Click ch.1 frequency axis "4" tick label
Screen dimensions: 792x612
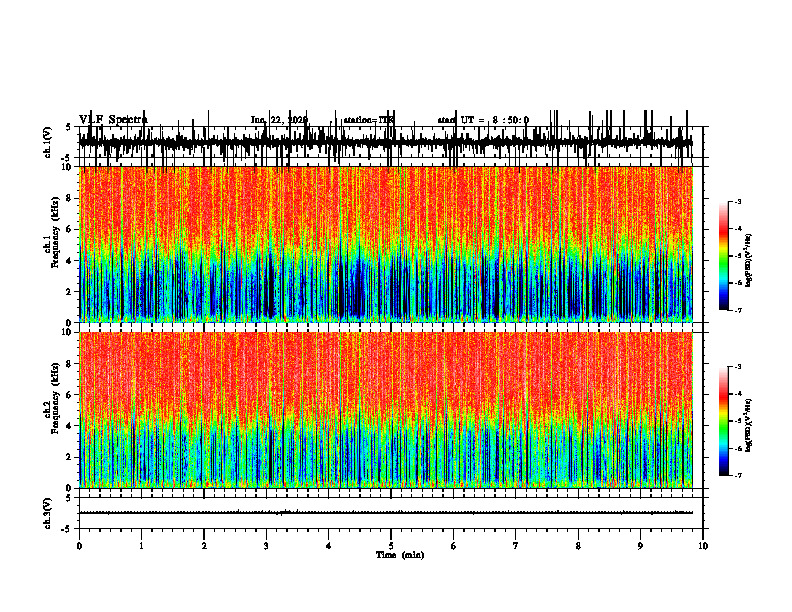pos(70,261)
